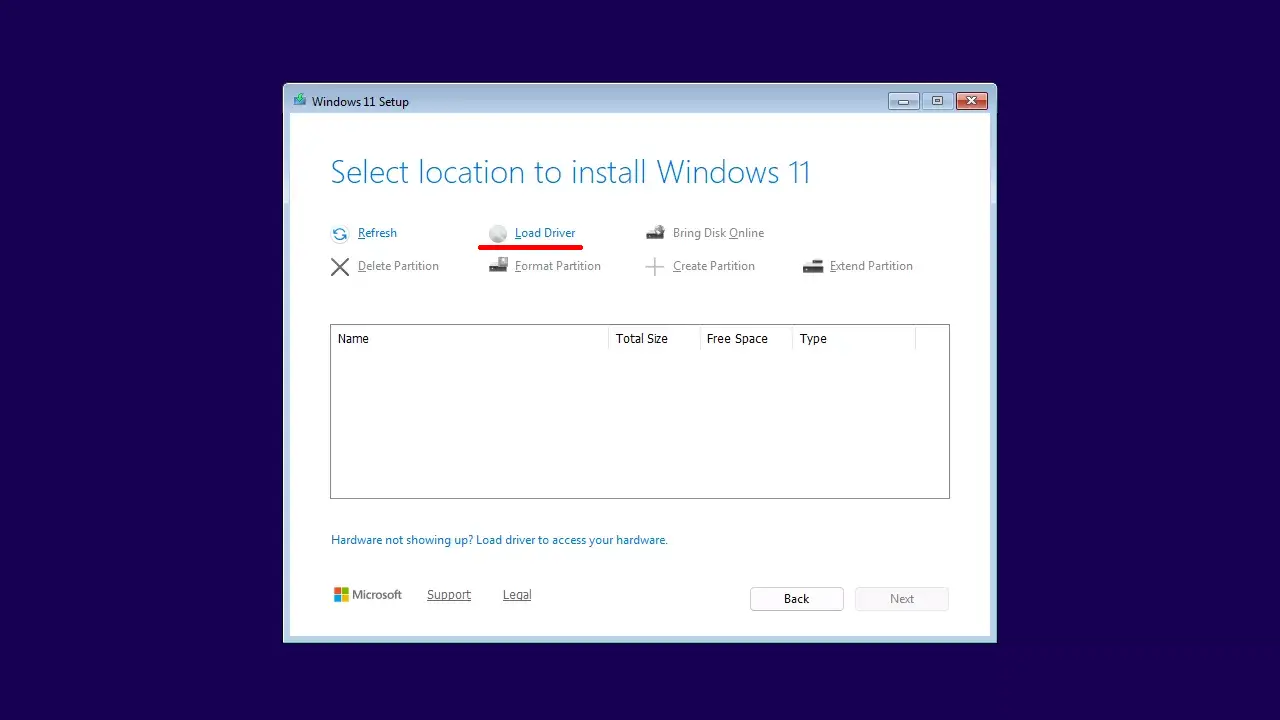Minimize the Windows 11 Setup window
The image size is (1280, 720).
904,101
